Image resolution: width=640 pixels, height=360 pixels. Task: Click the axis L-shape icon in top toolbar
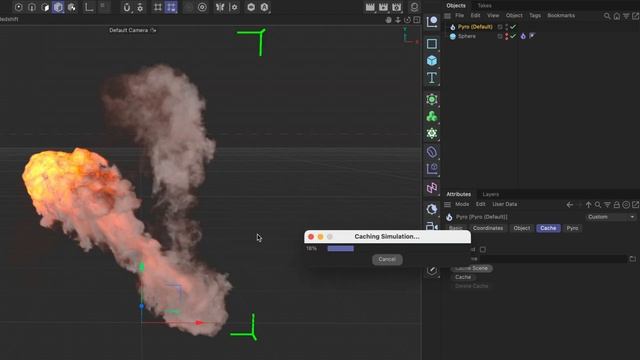point(89,7)
